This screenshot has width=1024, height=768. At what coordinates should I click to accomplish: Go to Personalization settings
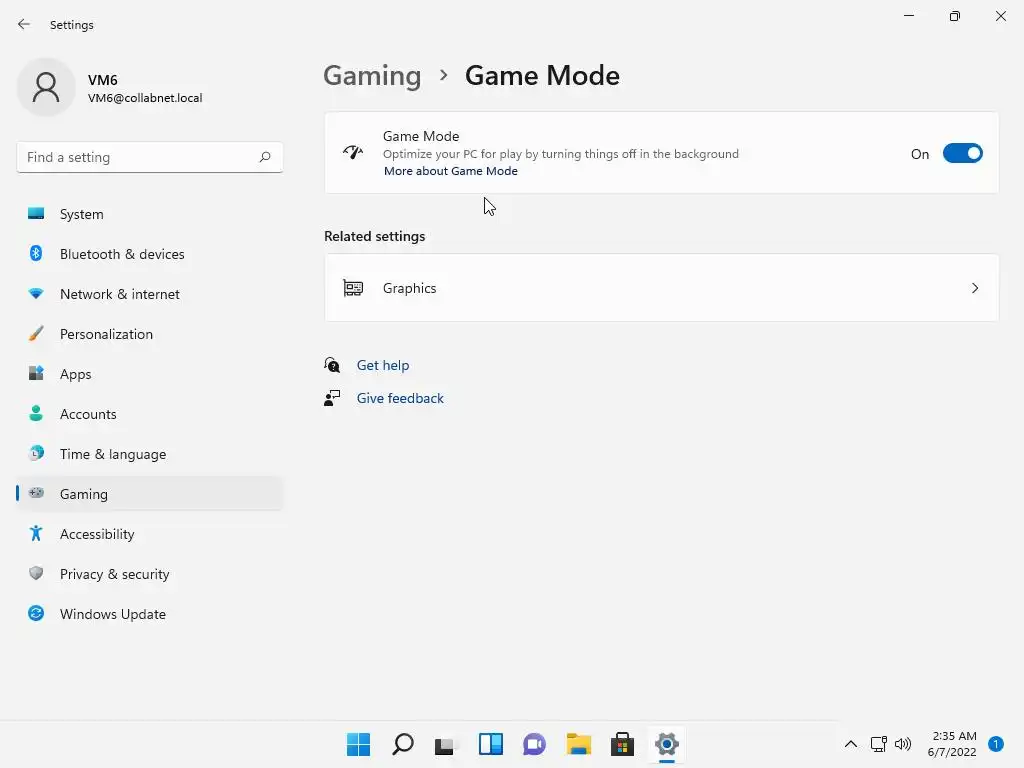[150, 334]
